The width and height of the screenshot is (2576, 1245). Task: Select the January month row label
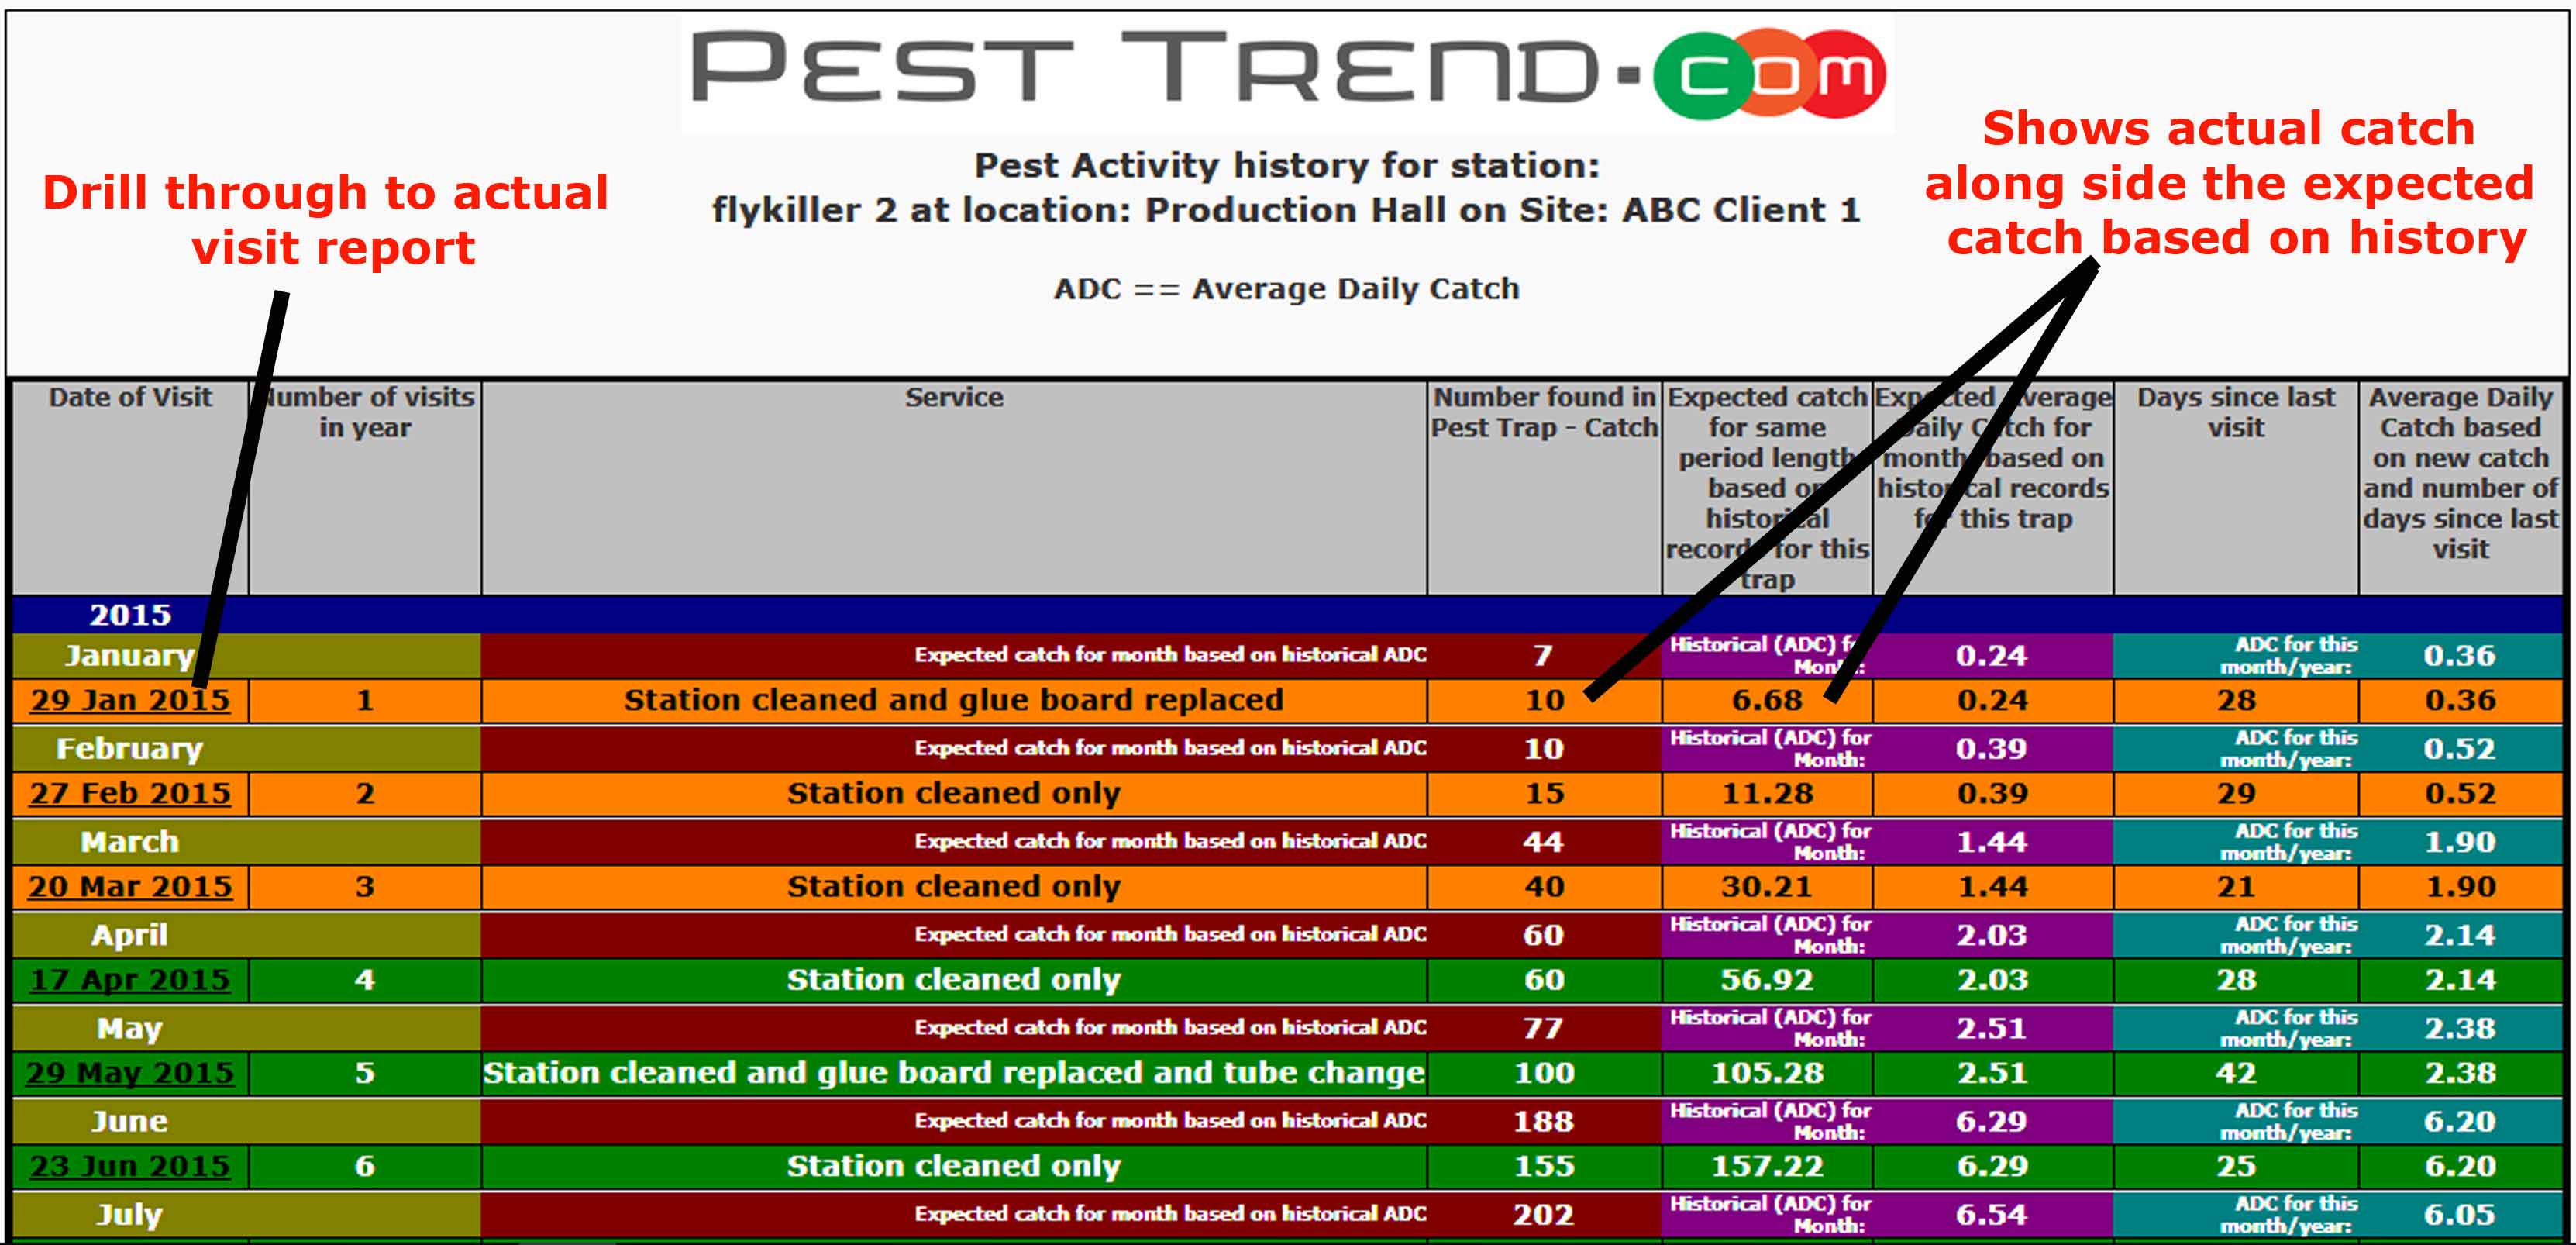tap(130, 655)
